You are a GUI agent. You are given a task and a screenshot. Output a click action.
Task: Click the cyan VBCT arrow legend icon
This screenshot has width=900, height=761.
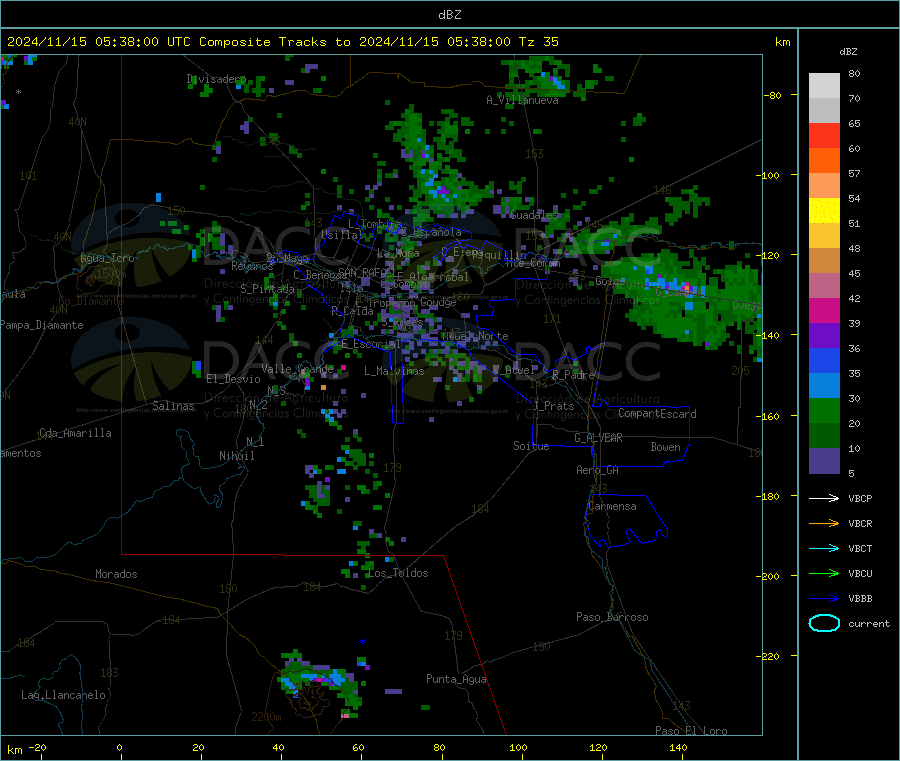tap(824, 549)
